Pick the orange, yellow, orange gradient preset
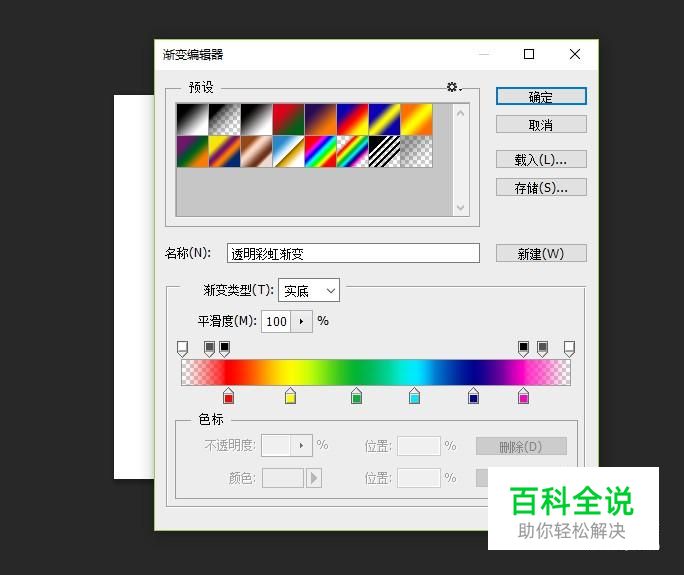This screenshot has height=575, width=684. coord(417,120)
